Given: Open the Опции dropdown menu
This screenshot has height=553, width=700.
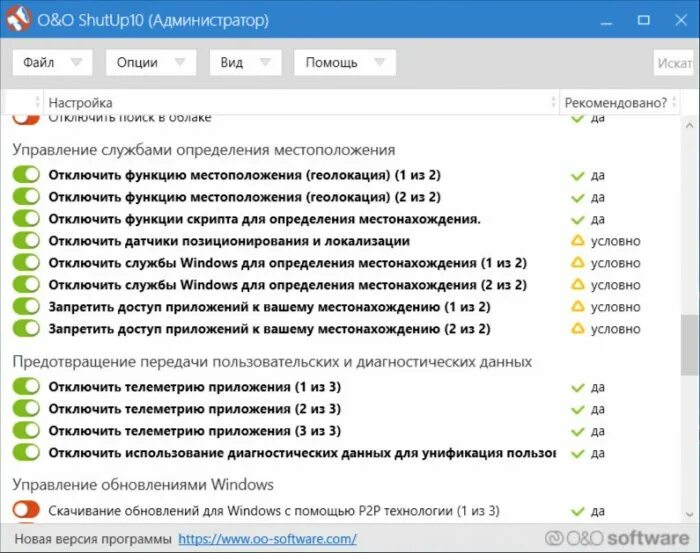Looking at the screenshot, I should tap(151, 62).
